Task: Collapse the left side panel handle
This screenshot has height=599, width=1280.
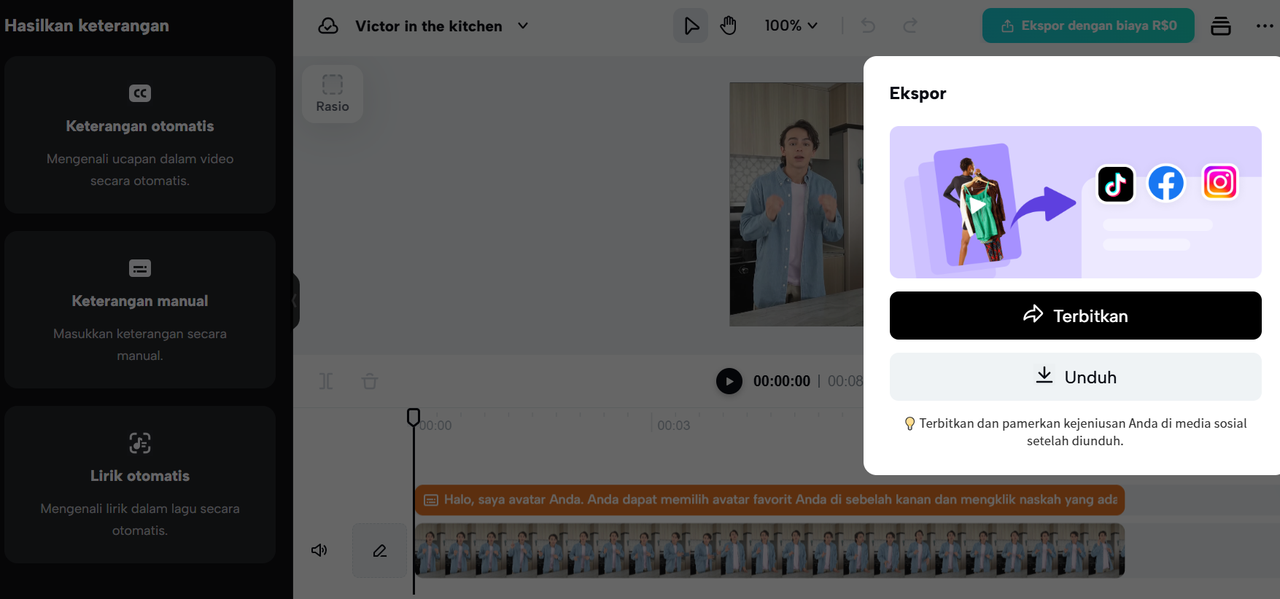Action: coord(296,300)
